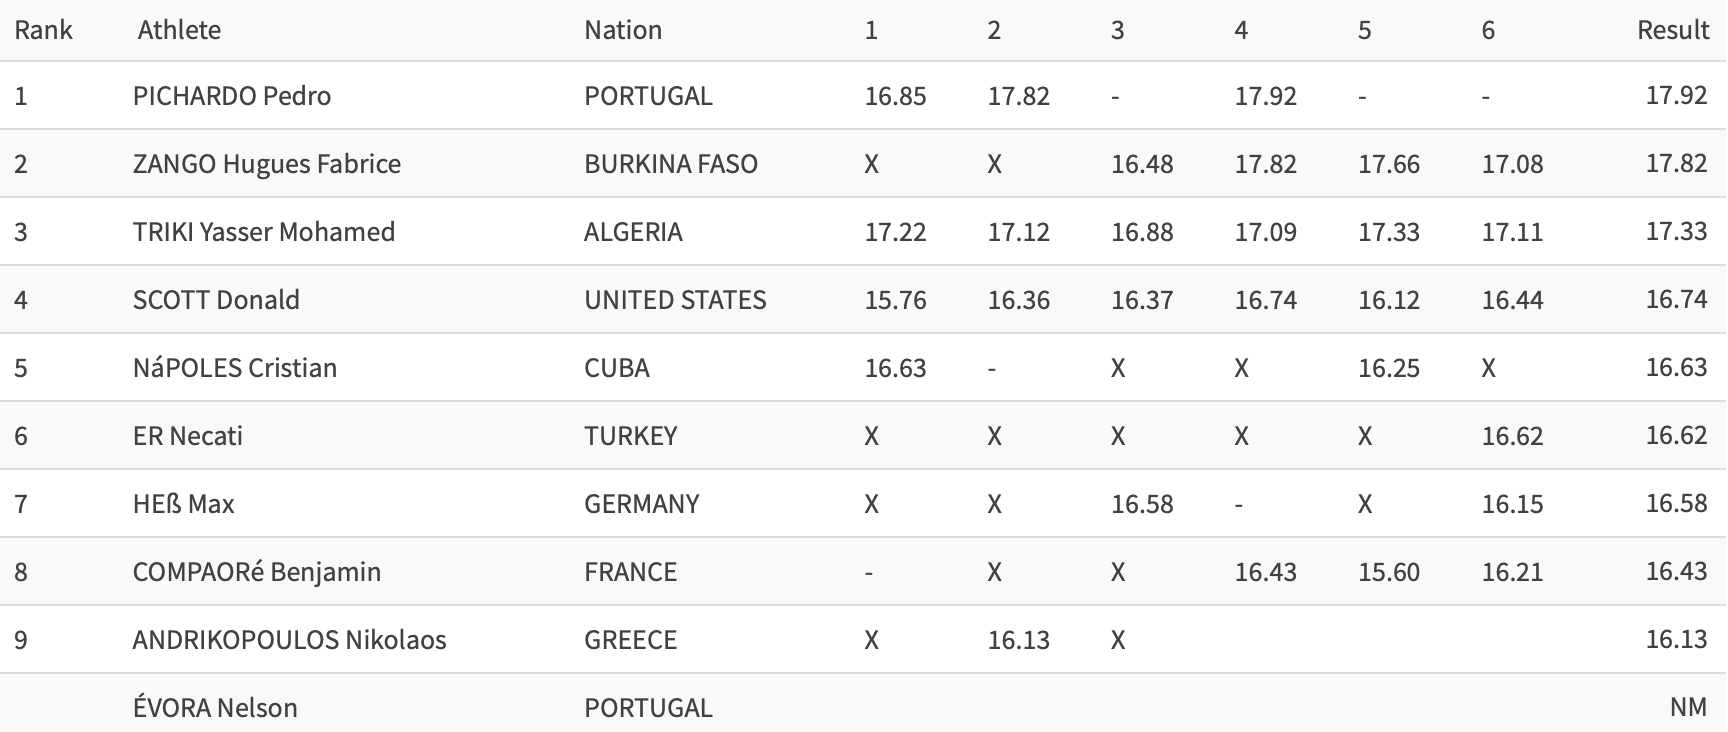Open COMPAORé Benjamin athlete entry

257,572
